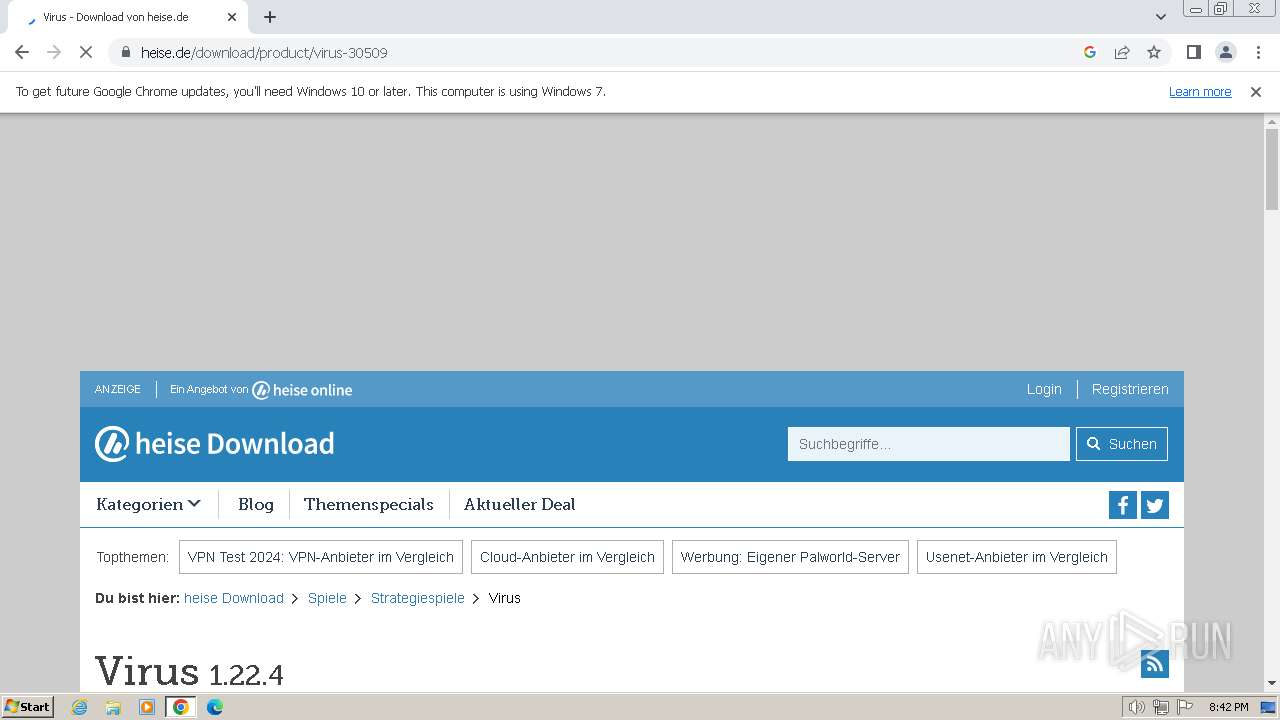View site information lock icon
This screenshot has height=720, width=1280.
[125, 52]
